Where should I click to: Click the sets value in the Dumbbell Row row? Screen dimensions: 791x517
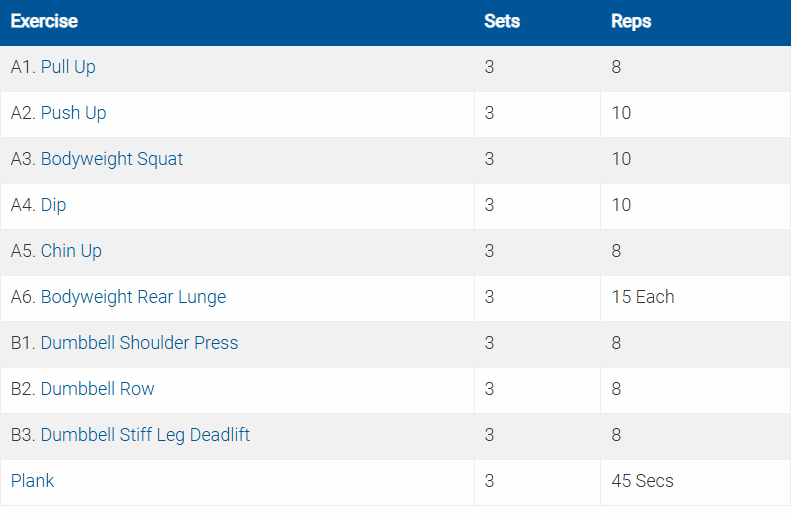point(489,389)
